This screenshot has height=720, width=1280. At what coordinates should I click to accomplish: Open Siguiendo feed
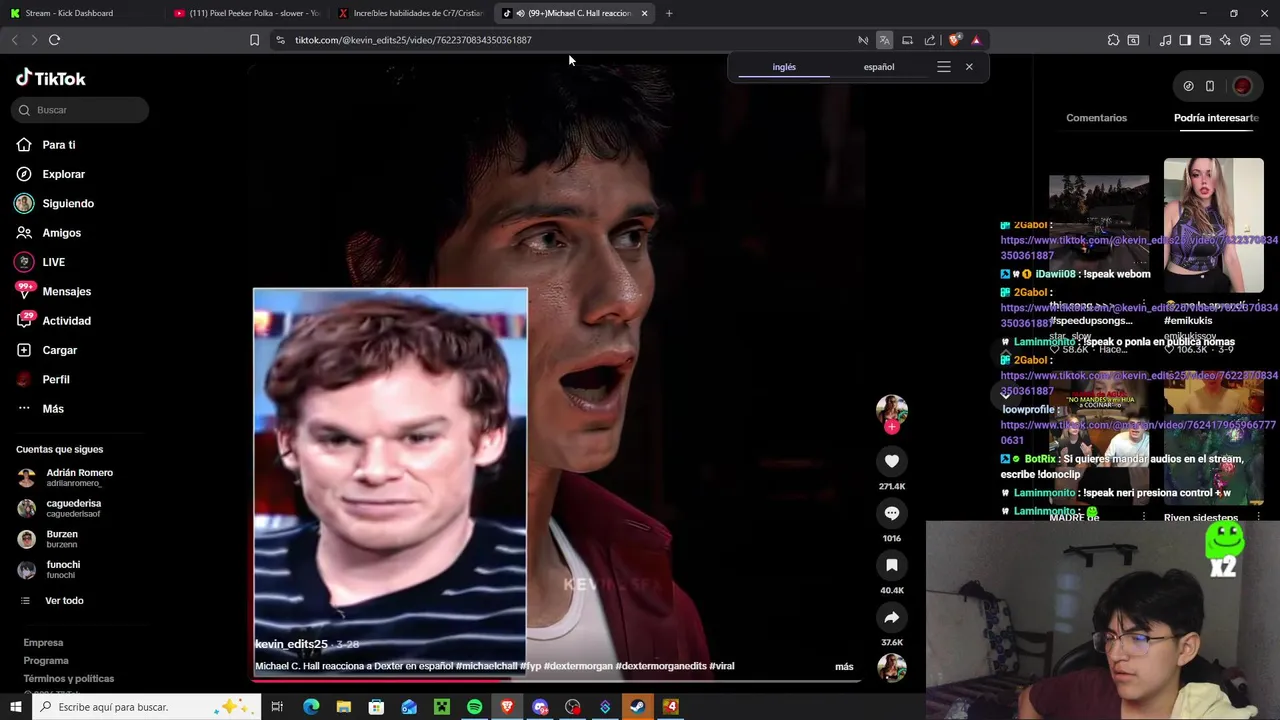click(67, 203)
